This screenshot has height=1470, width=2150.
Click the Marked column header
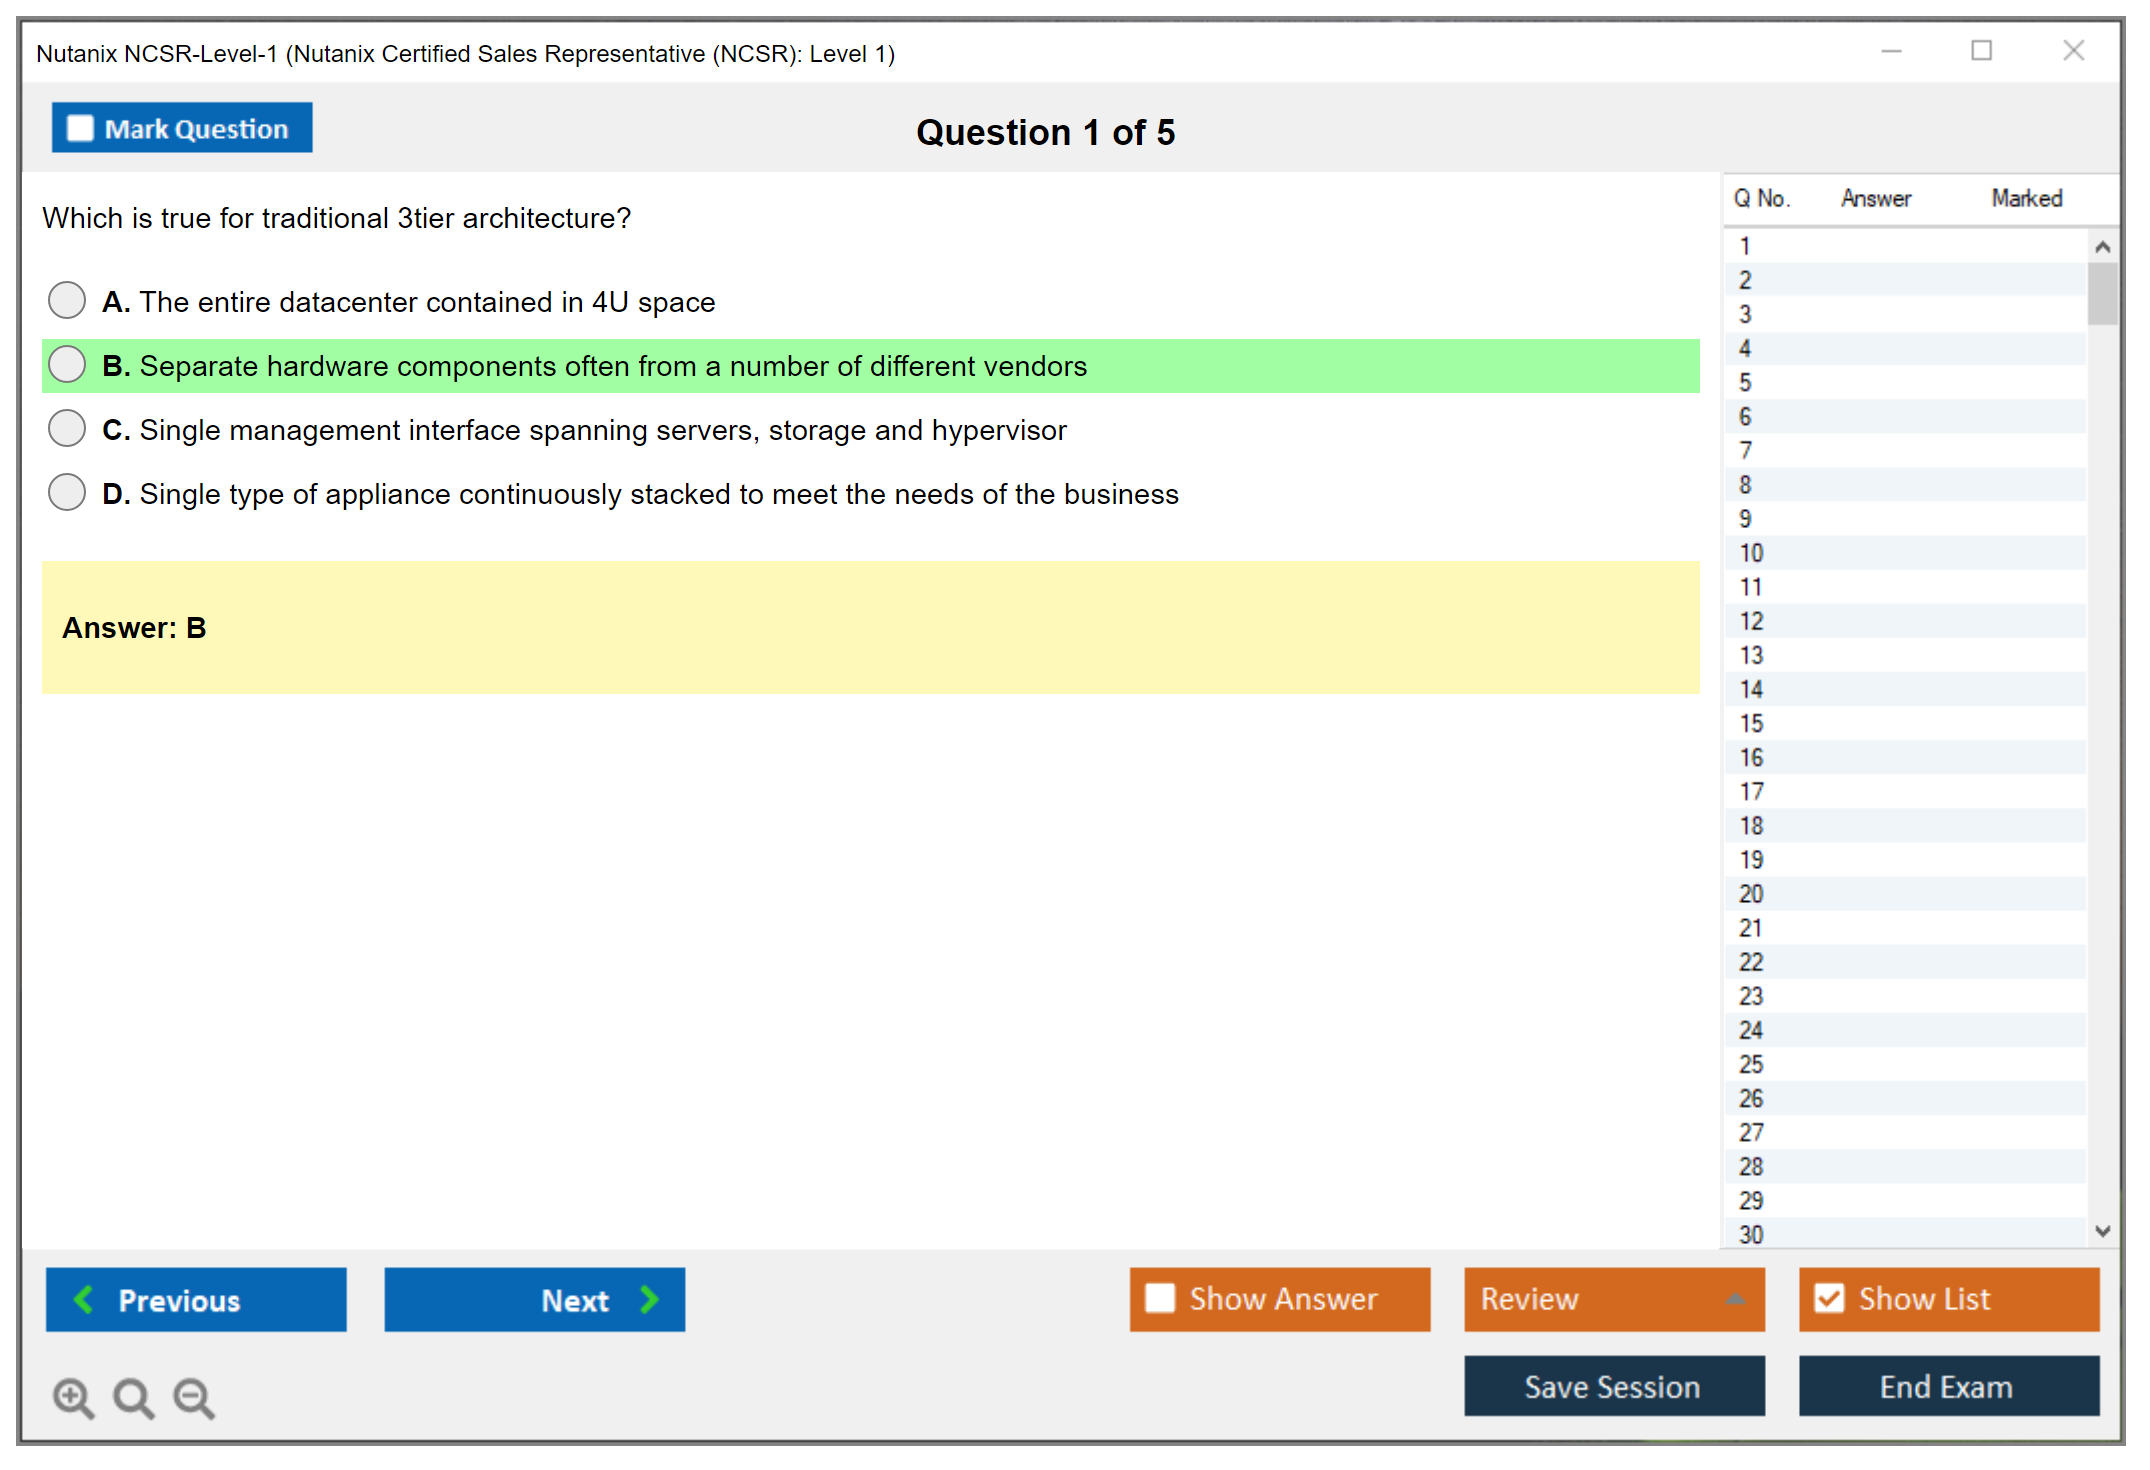coord(2026,198)
